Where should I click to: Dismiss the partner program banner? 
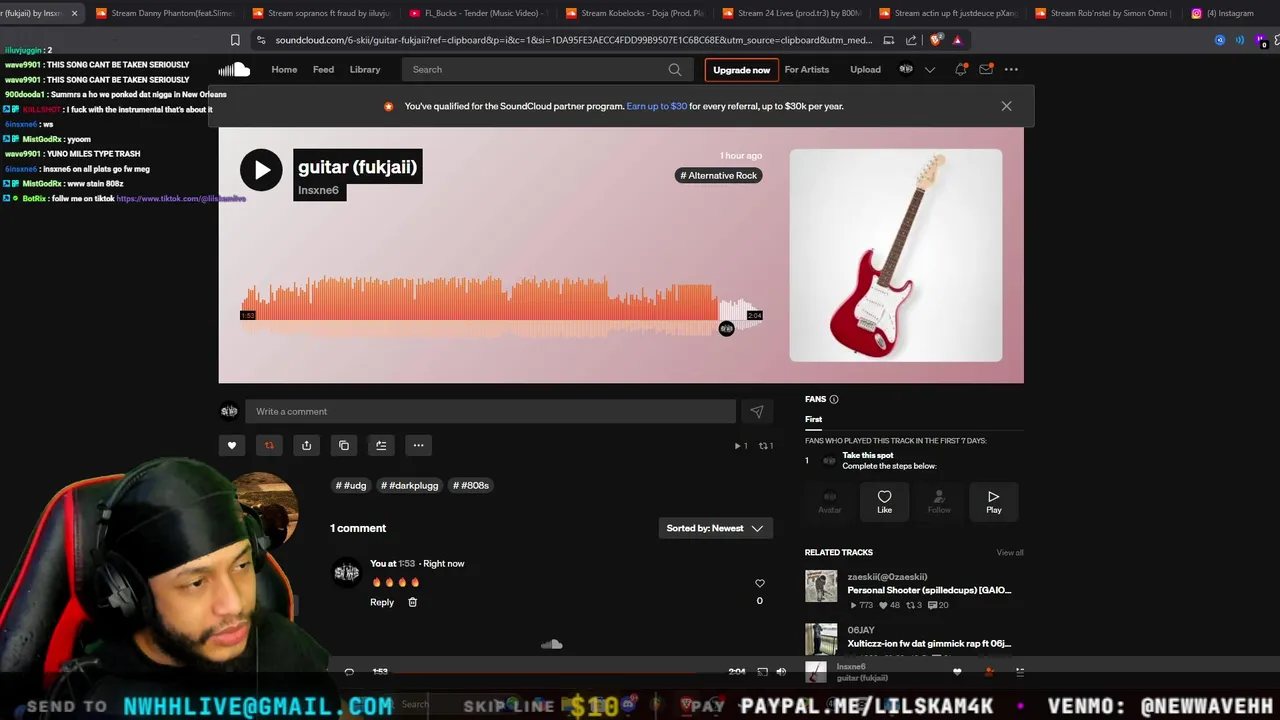click(1006, 106)
